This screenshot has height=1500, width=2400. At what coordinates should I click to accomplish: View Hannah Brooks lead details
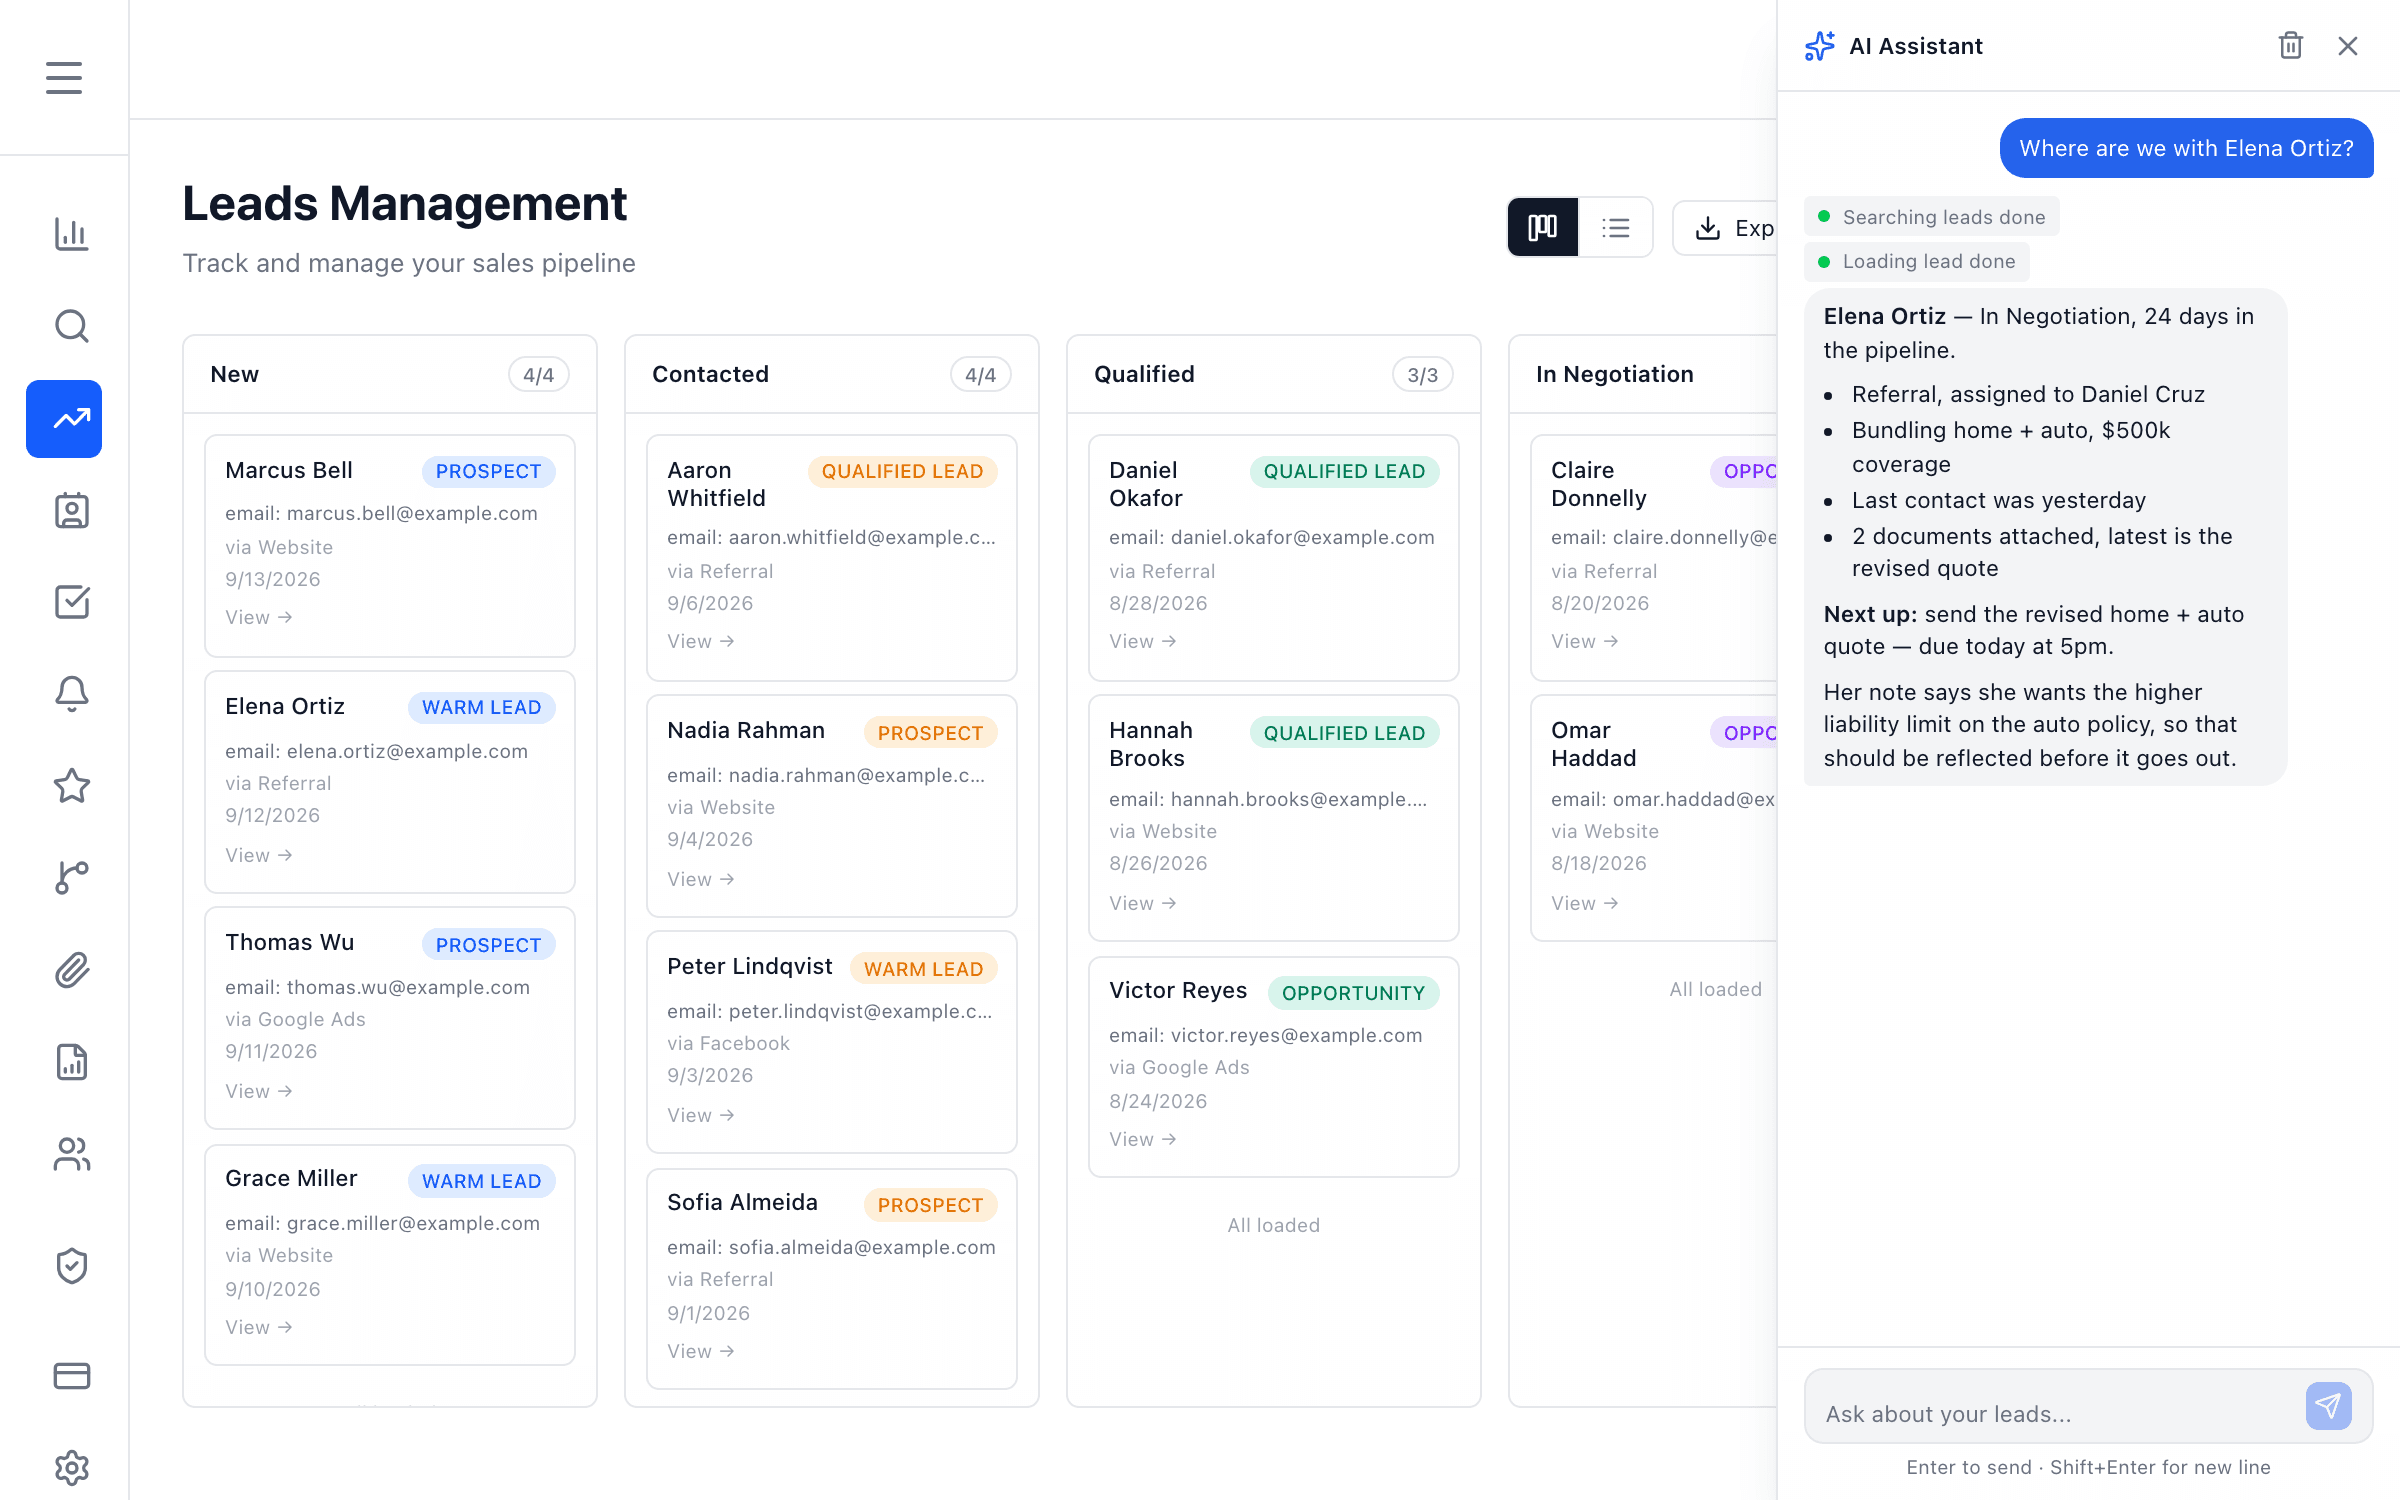coord(1142,903)
